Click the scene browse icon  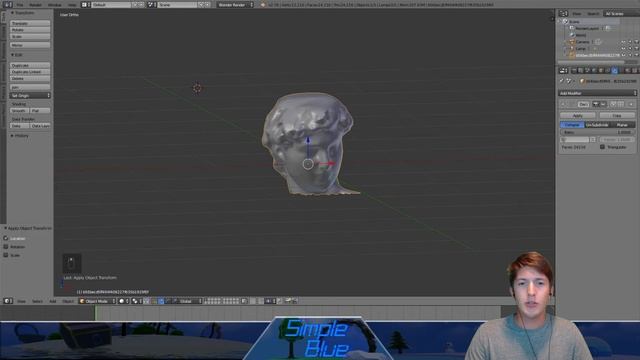151,5
